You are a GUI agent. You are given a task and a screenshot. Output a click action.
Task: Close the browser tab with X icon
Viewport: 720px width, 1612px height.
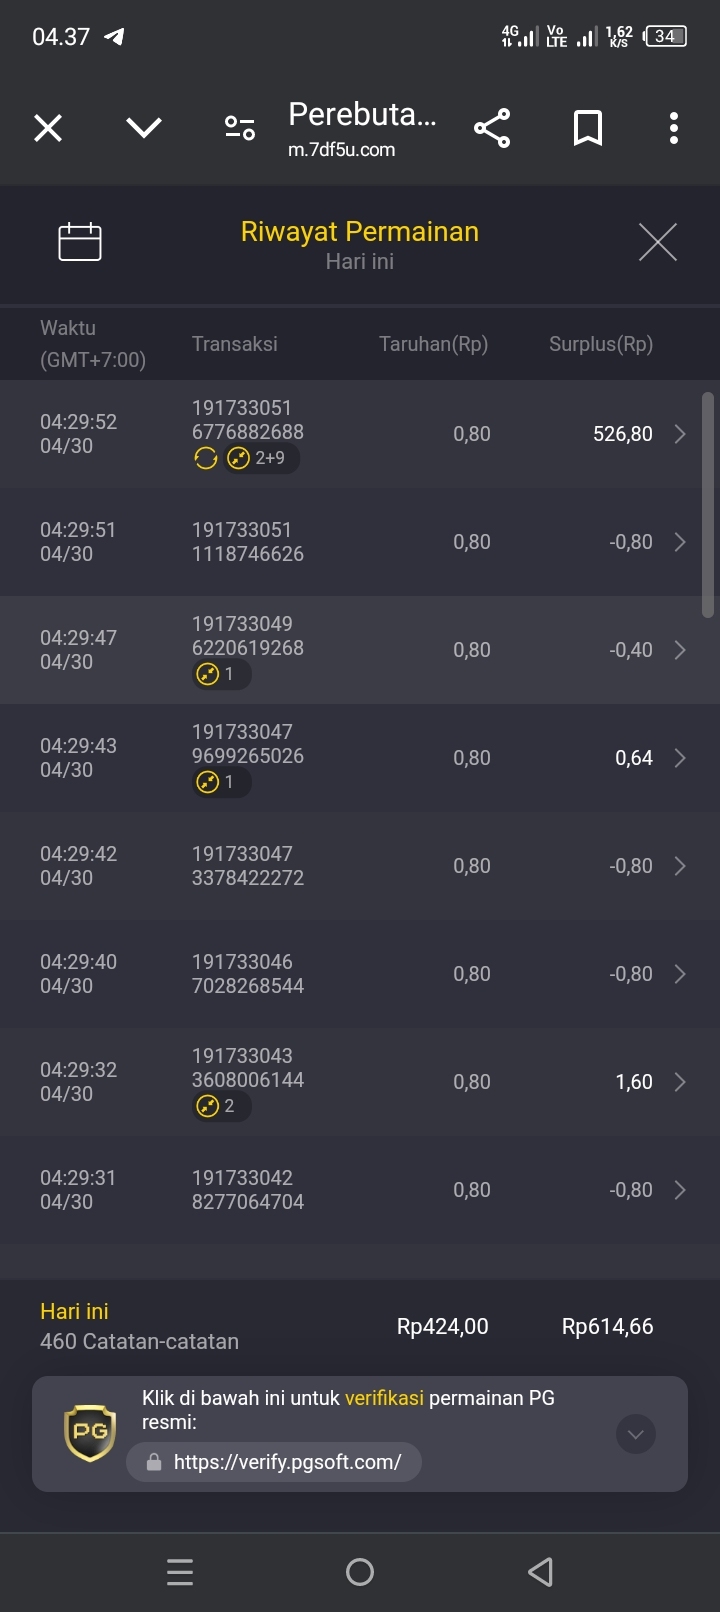48,128
